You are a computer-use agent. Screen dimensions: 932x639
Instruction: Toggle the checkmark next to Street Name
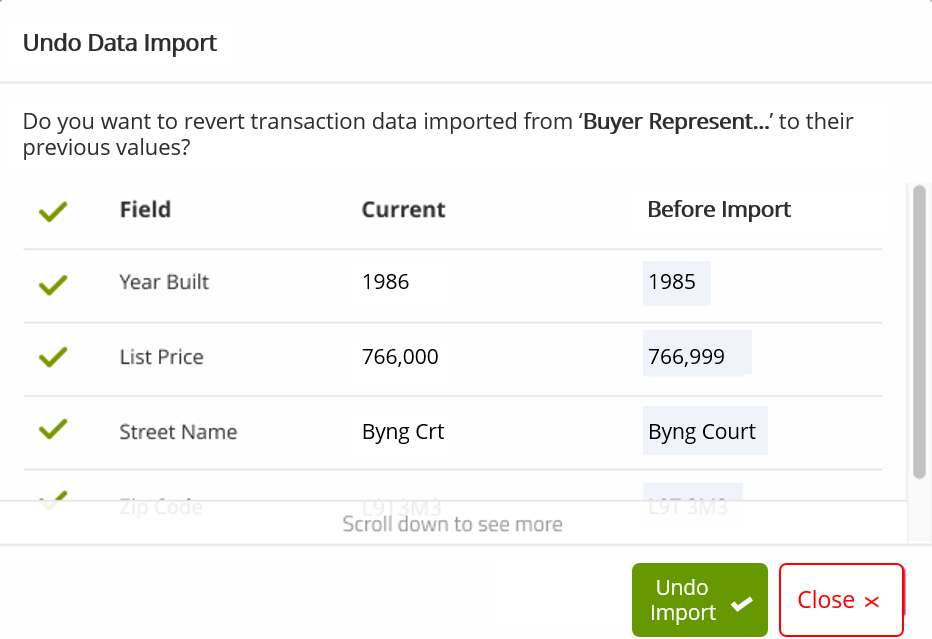[x=52, y=432]
